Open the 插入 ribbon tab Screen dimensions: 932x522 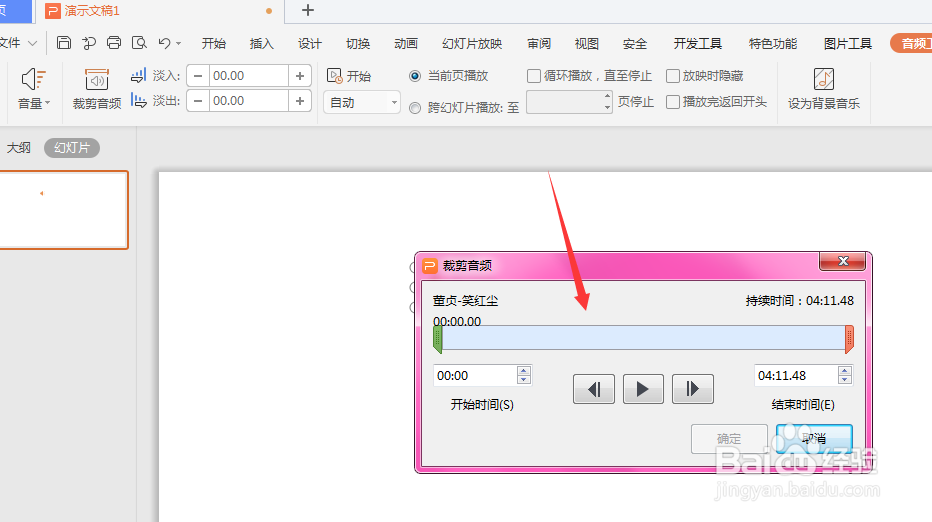[262, 43]
